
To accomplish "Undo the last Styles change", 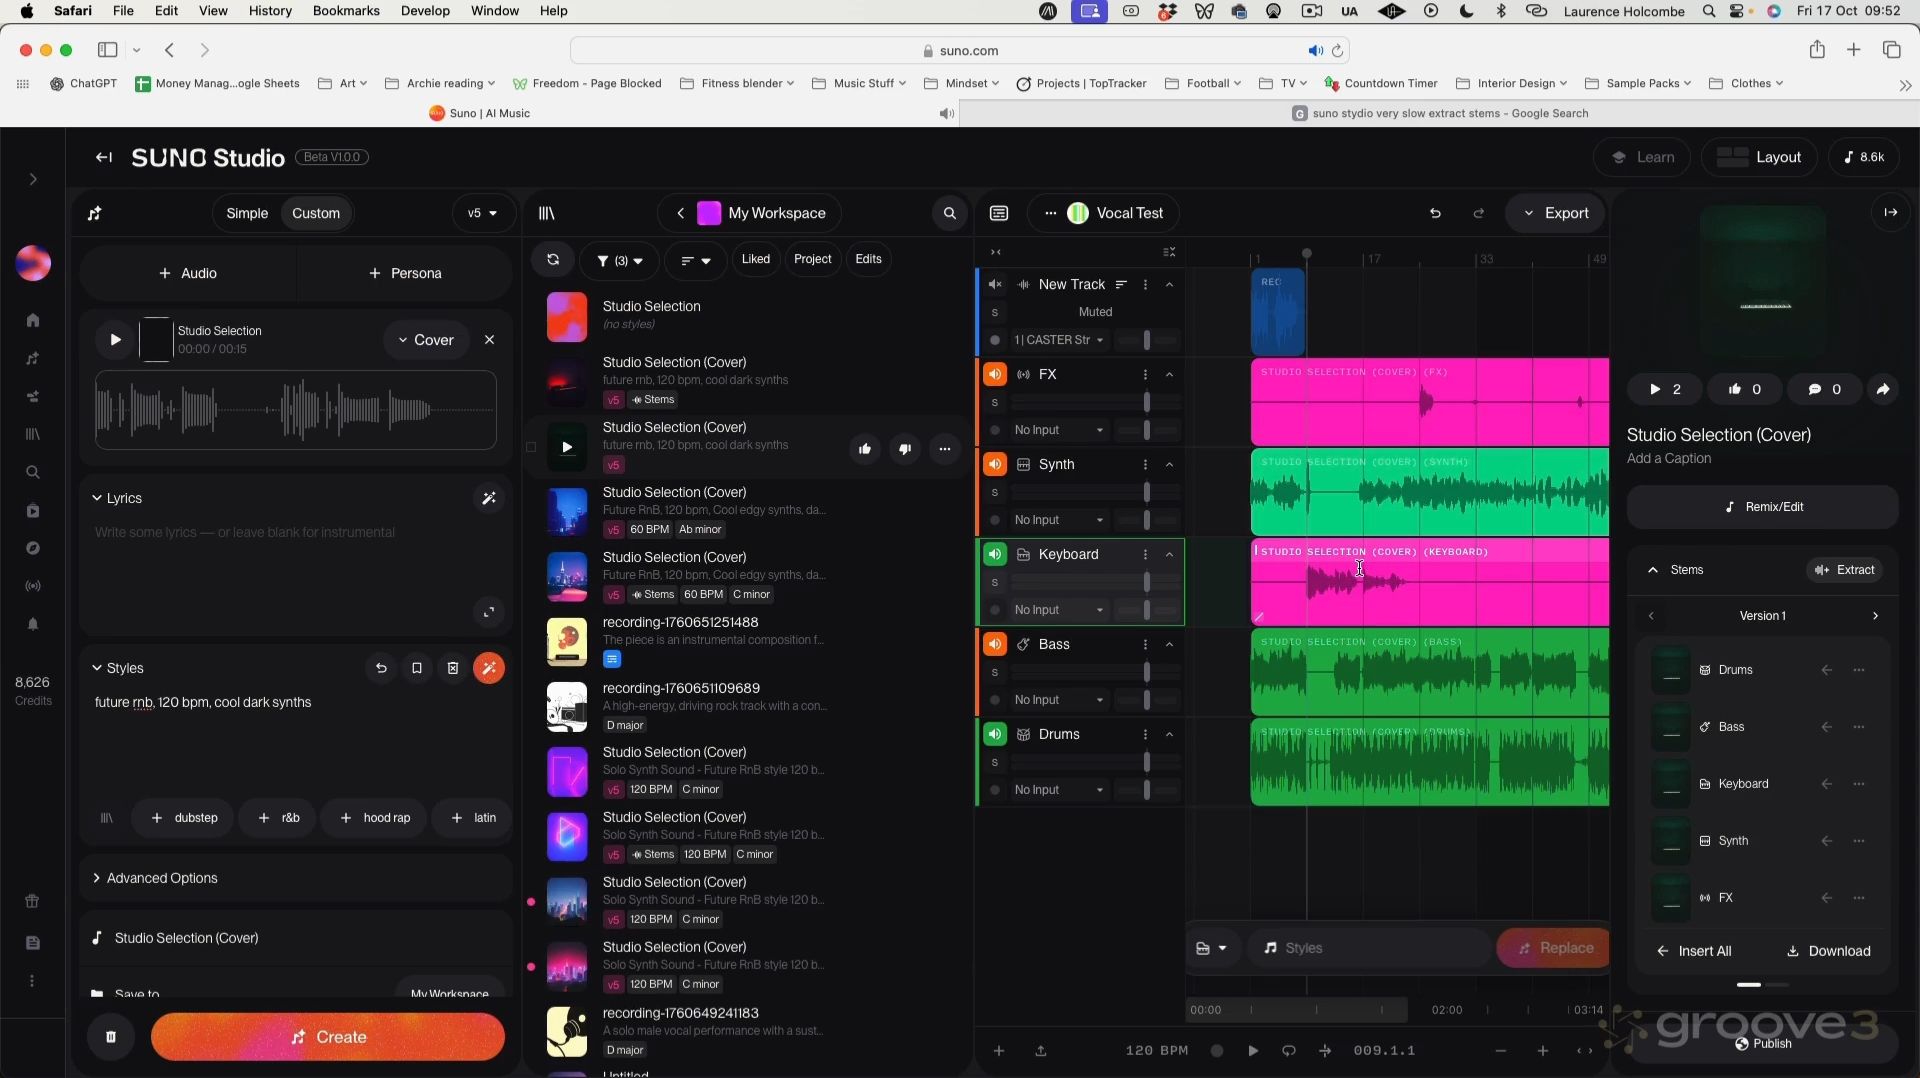I will point(381,668).
